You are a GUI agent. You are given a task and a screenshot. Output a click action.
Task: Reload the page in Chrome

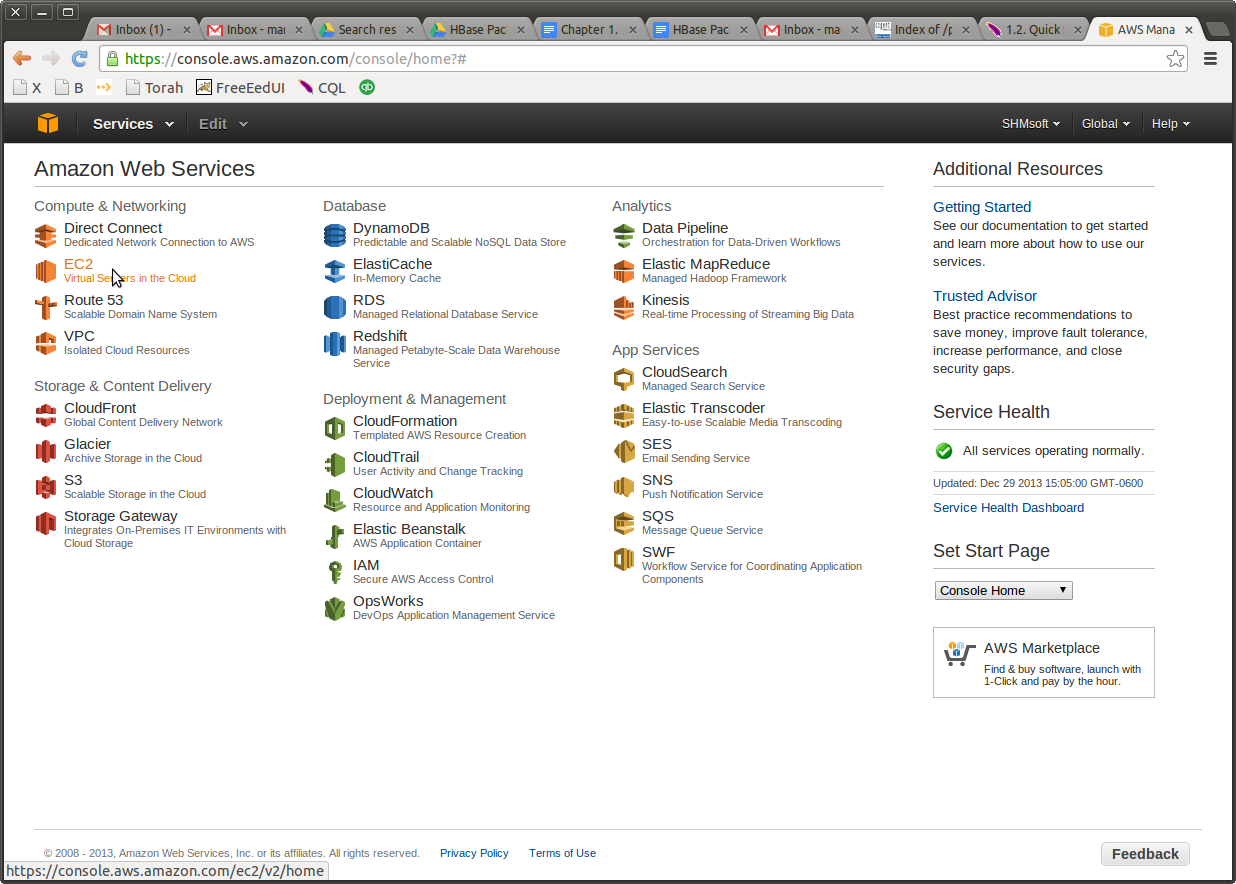pyautogui.click(x=80, y=59)
